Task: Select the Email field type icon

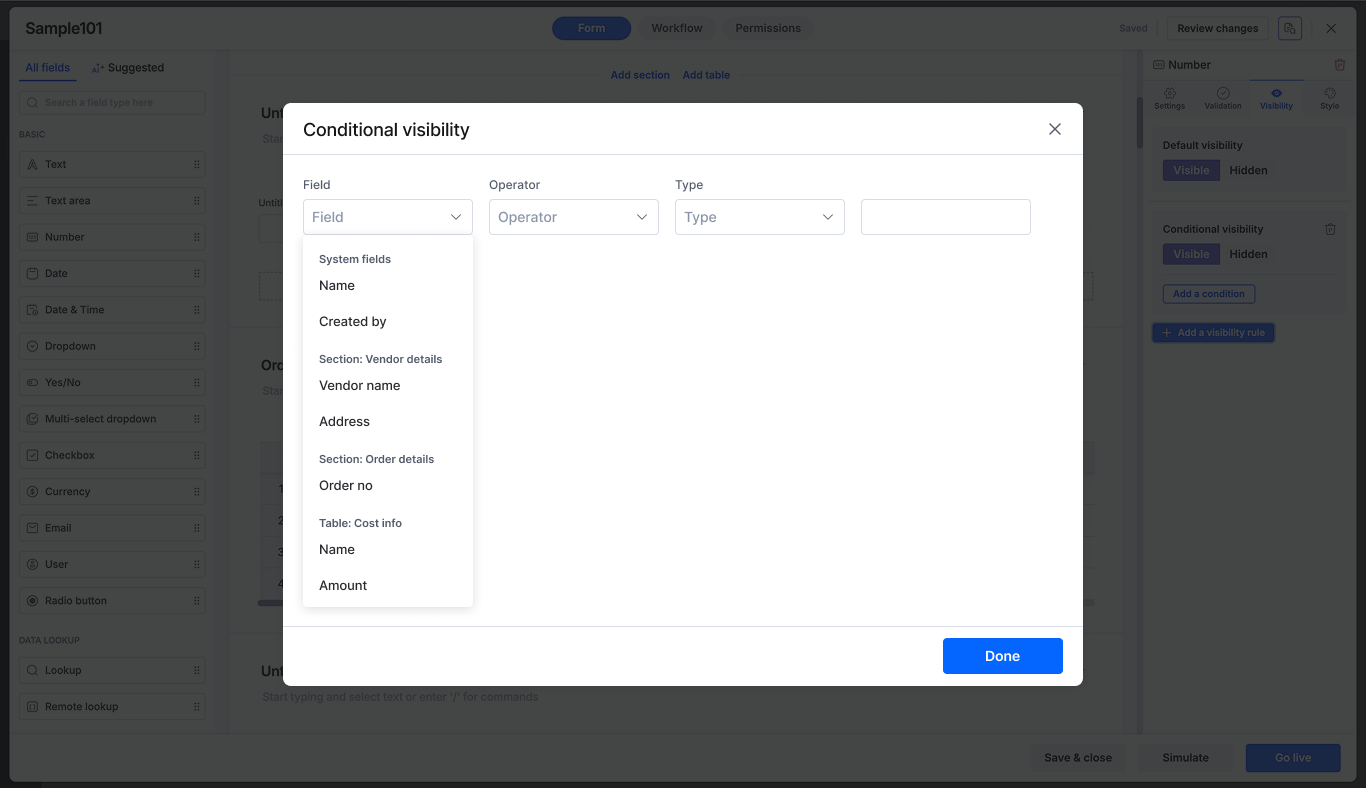Action: point(33,528)
